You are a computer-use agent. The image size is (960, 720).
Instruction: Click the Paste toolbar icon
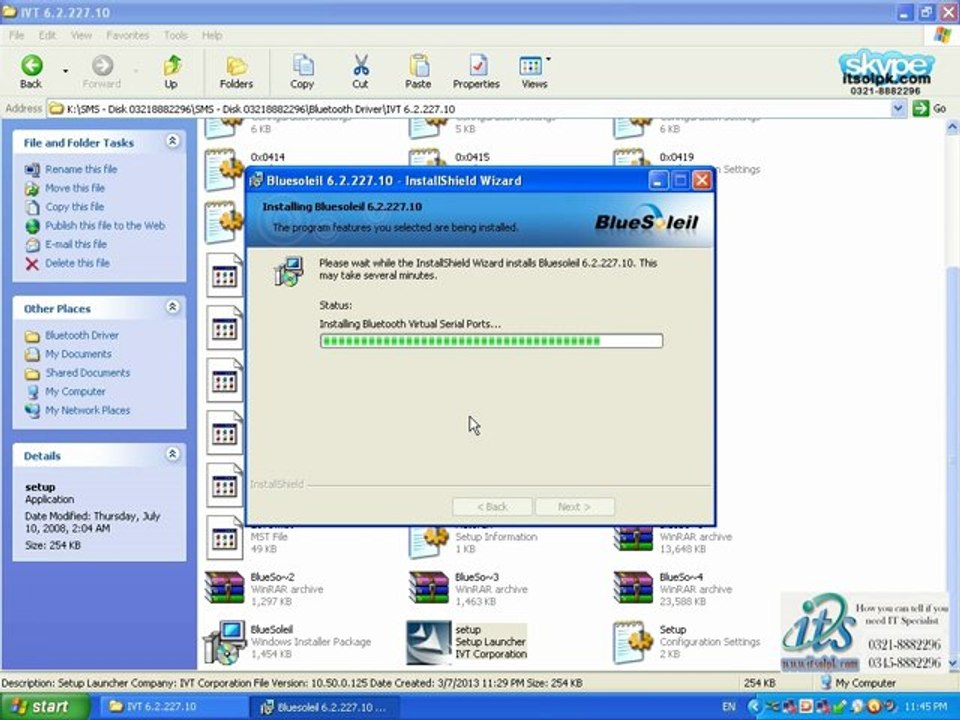coord(419,66)
